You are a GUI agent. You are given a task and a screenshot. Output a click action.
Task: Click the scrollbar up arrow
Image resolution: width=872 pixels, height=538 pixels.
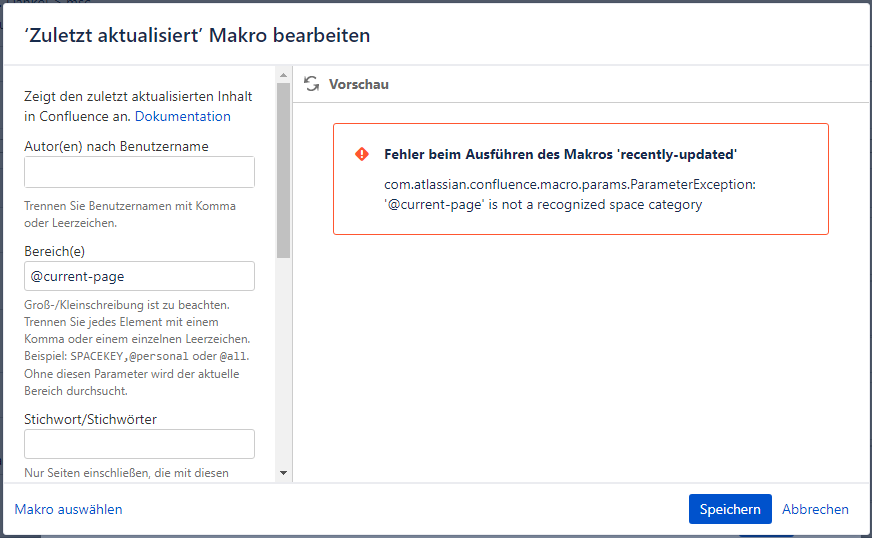click(x=284, y=75)
